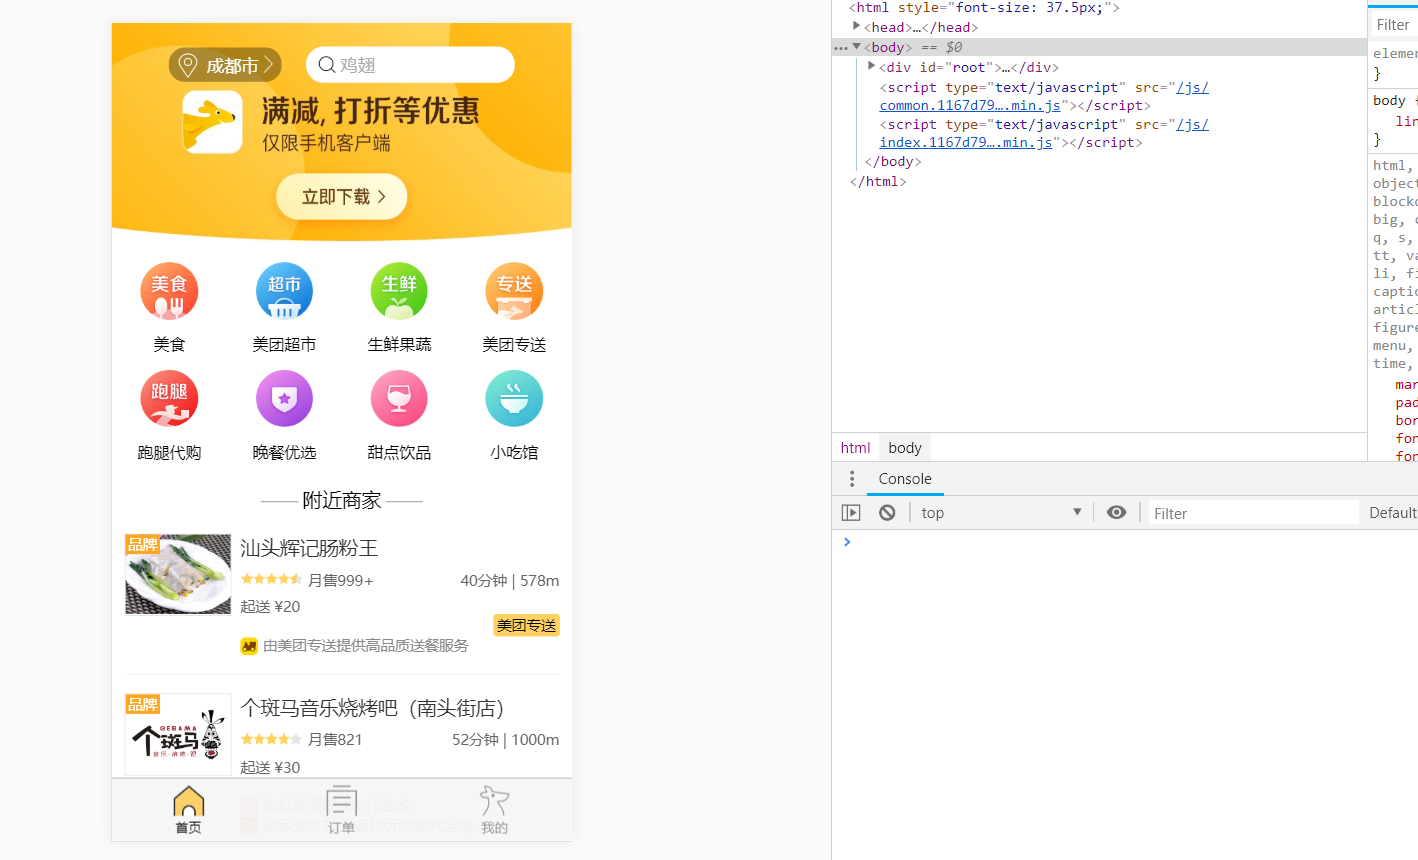Click the DevTools three-dot drawer menu icon
The height and width of the screenshot is (860, 1418).
[x=852, y=479]
